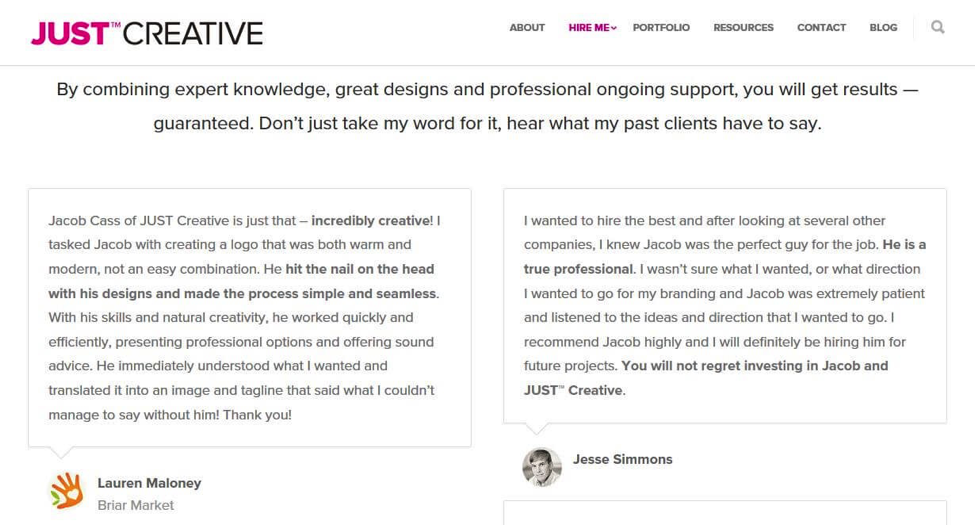
Task: Click the 'incredibly creative' bold text
Action: pos(372,221)
